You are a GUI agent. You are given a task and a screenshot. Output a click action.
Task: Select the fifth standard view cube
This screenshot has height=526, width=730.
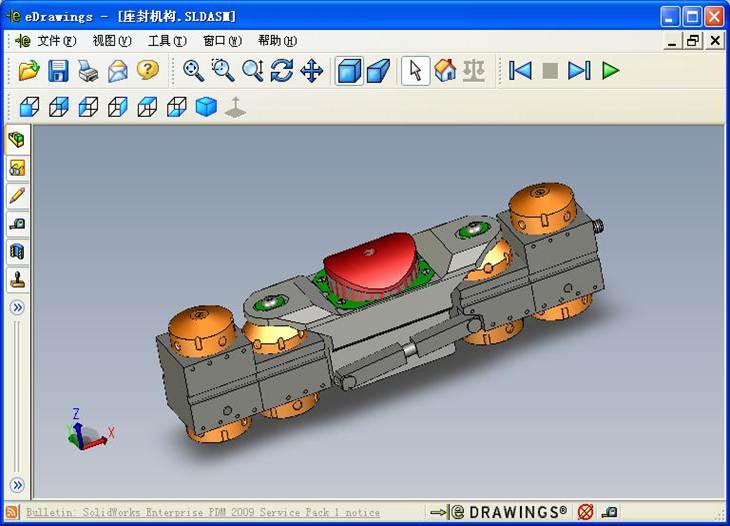(147, 107)
